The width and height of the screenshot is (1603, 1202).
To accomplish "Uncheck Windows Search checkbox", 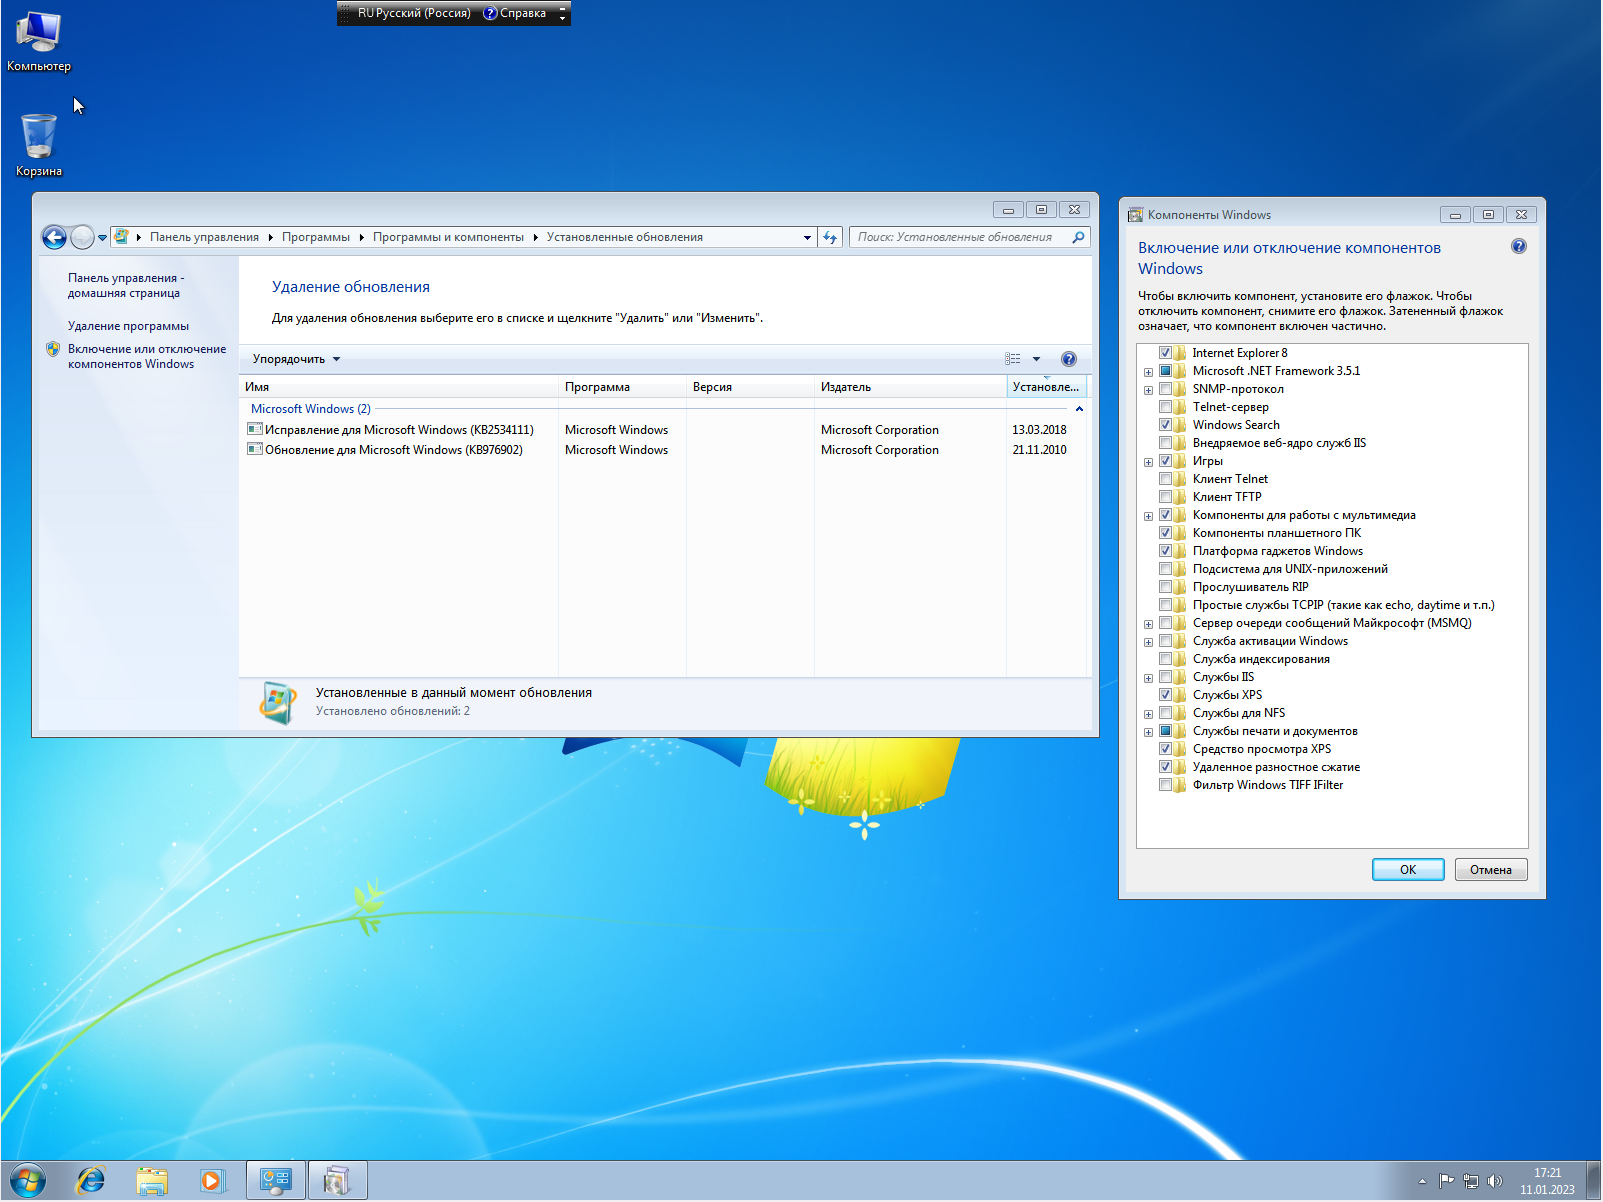I will click(1165, 425).
